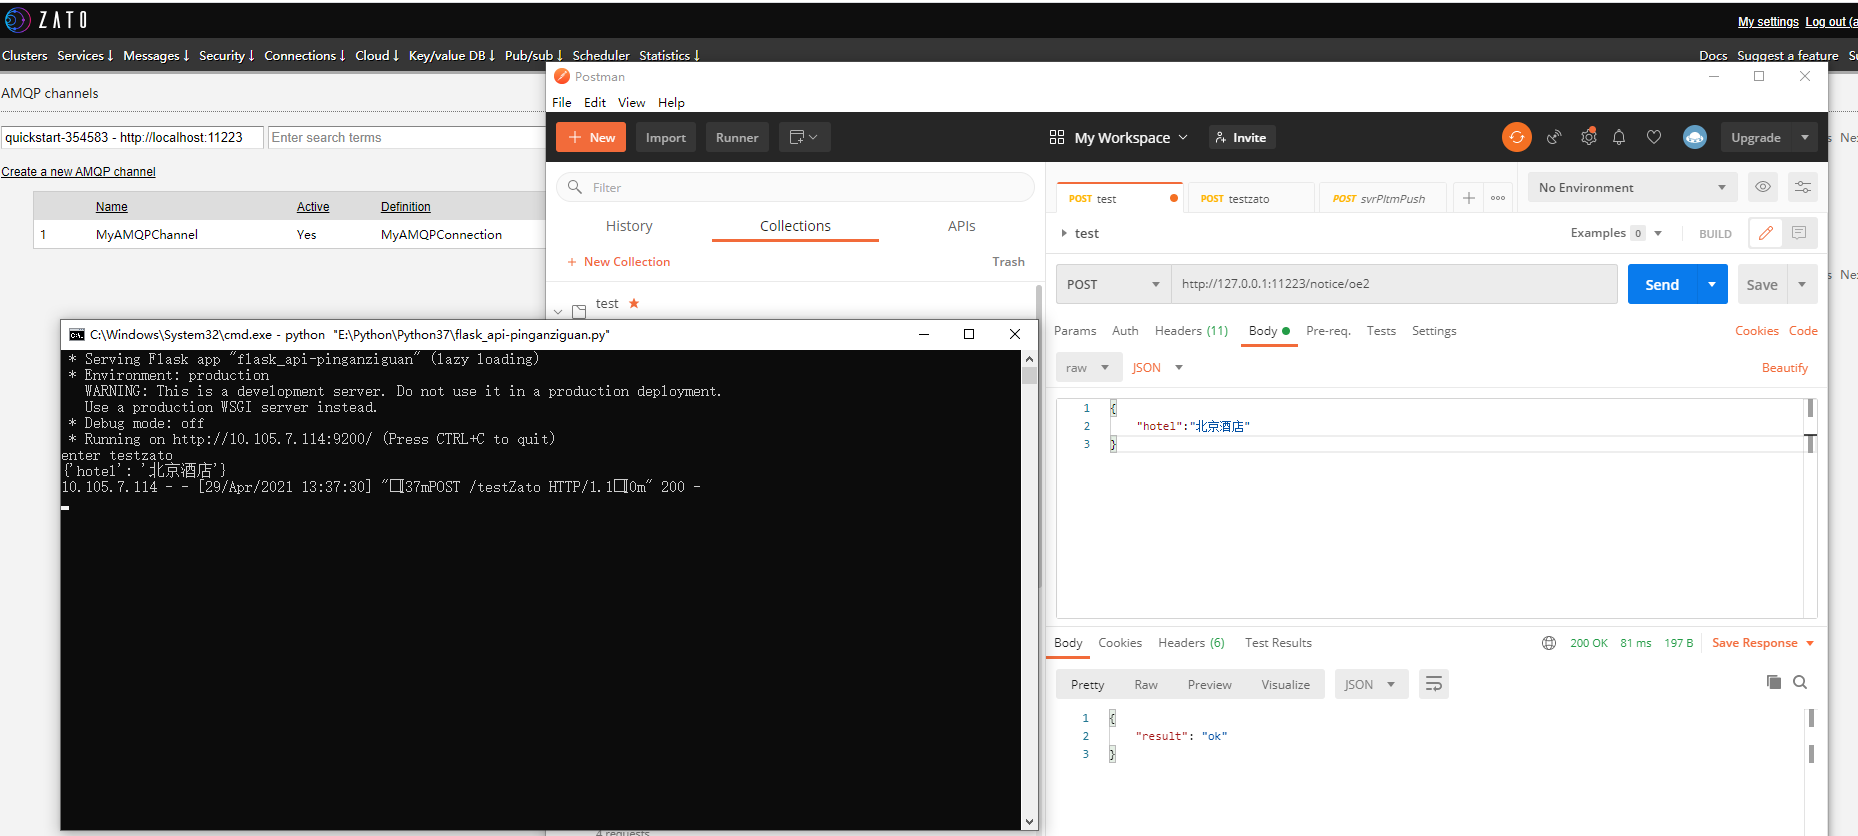Screen dimensions: 1858x836
Task: Open the capture requests satellite icon
Action: pyautogui.click(x=1554, y=137)
